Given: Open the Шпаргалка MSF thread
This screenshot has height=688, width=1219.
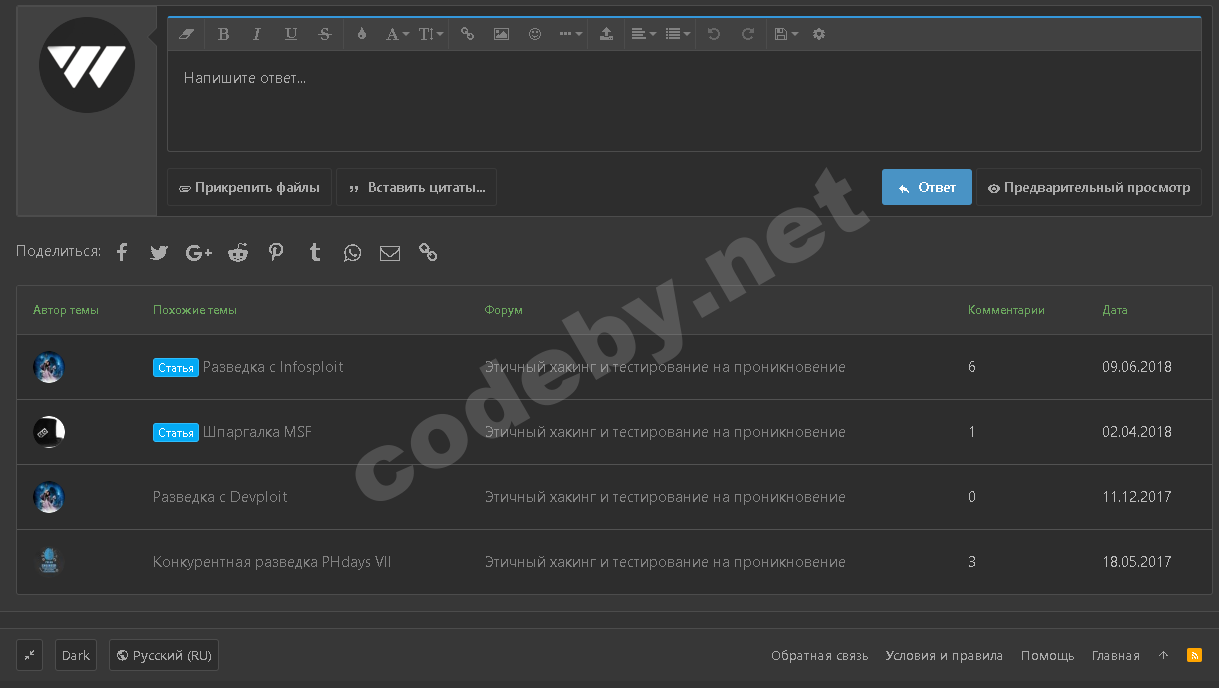Looking at the screenshot, I should 257,432.
